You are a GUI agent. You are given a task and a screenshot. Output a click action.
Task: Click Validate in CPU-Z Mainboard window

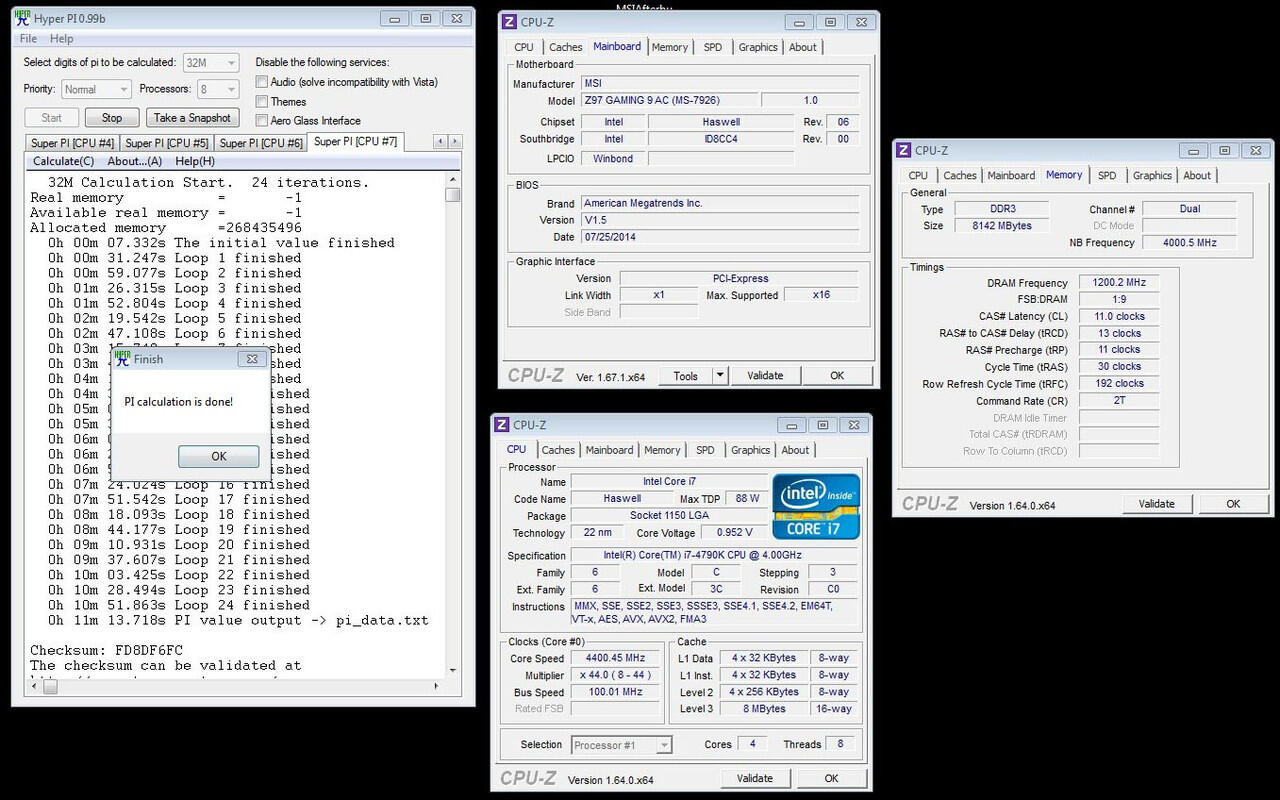tap(765, 376)
